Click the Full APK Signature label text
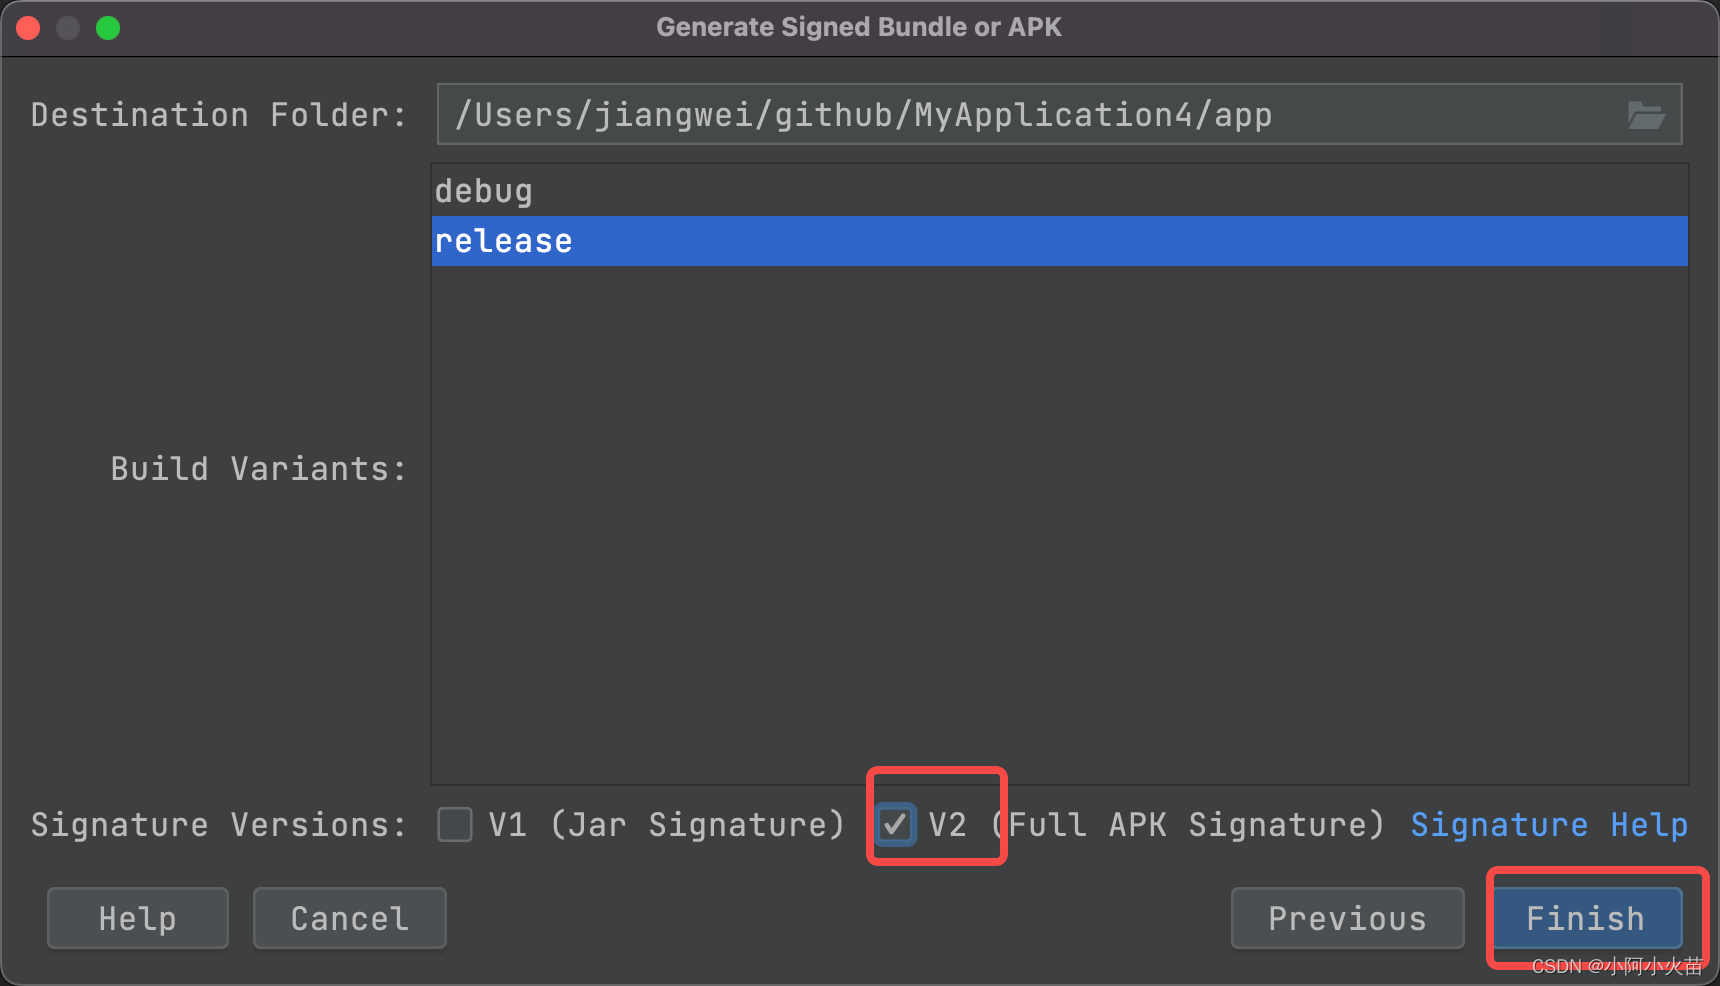 (x=1196, y=825)
